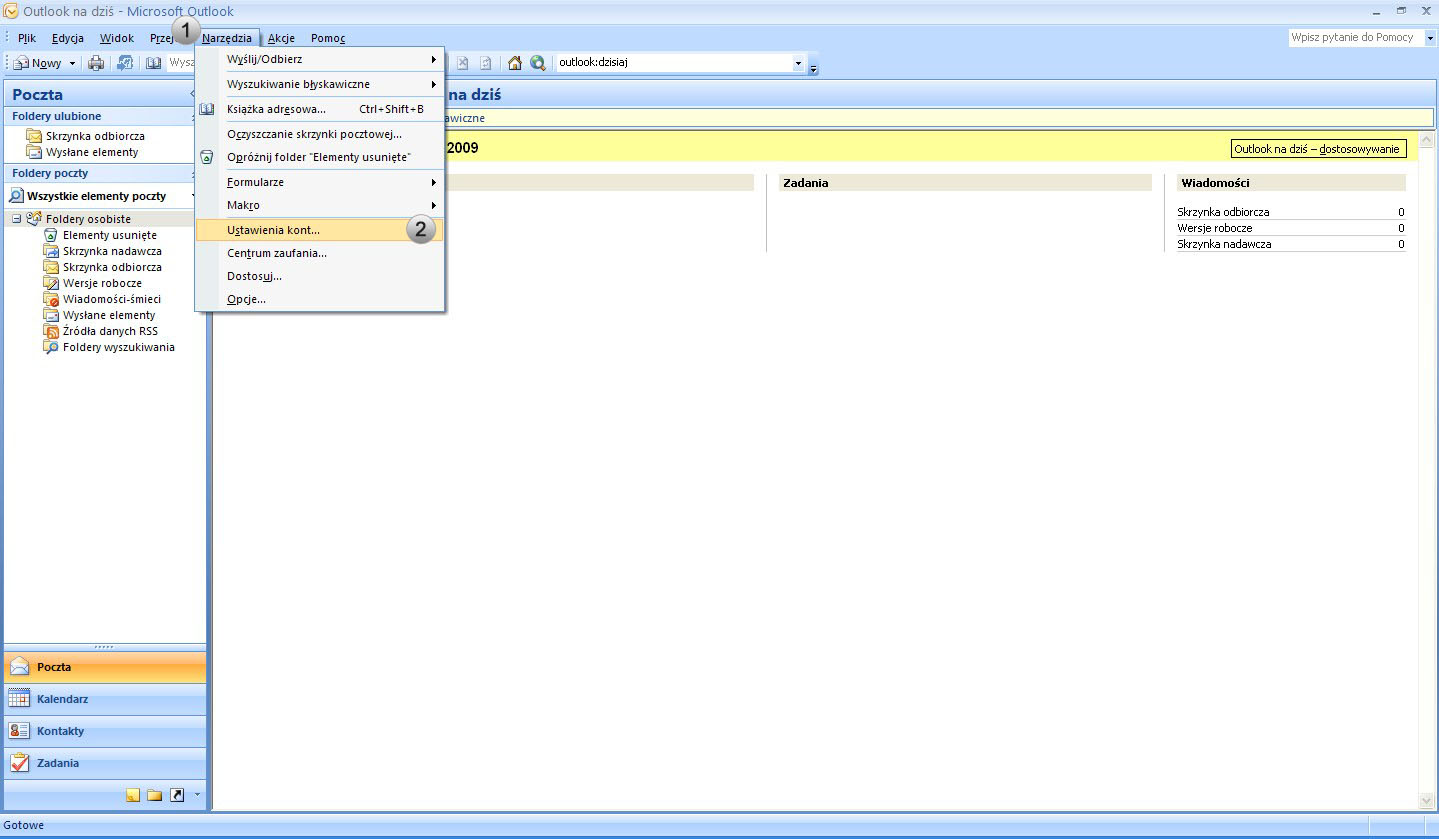Choose Oczyszczanie skrzynki pocztowej entry

coord(320,133)
